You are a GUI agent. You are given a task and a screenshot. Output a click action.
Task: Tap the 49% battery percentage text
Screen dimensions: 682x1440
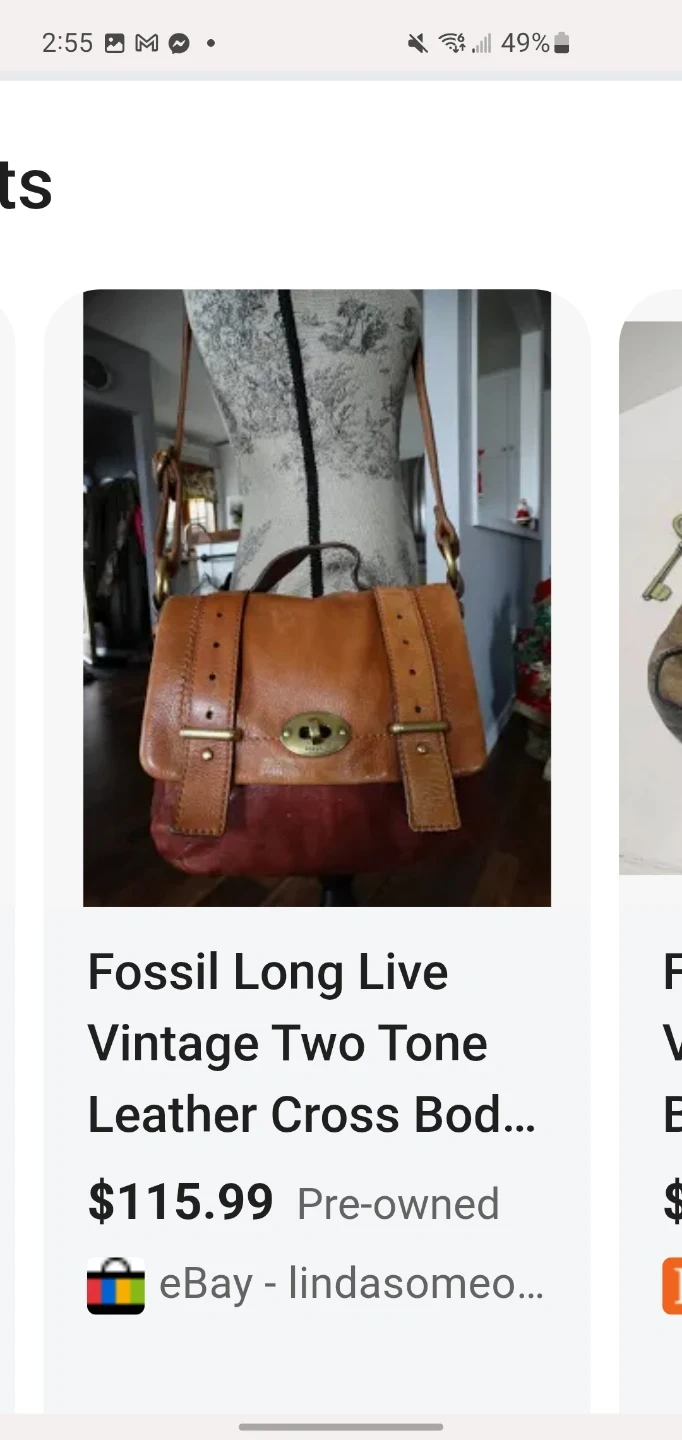525,43
